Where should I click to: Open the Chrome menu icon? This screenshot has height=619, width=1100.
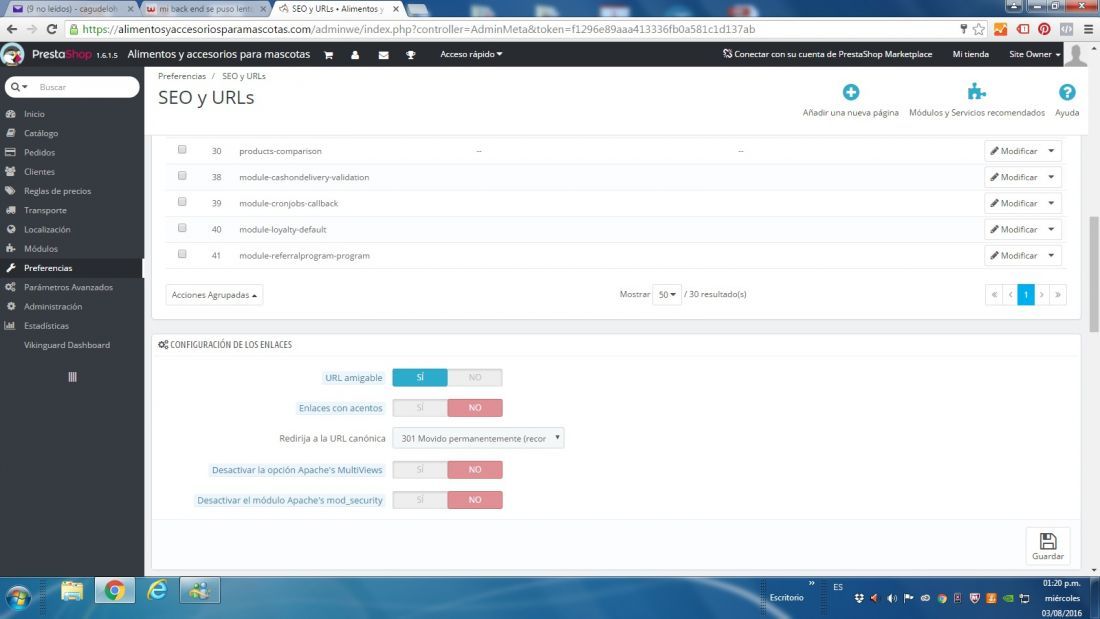[1088, 29]
